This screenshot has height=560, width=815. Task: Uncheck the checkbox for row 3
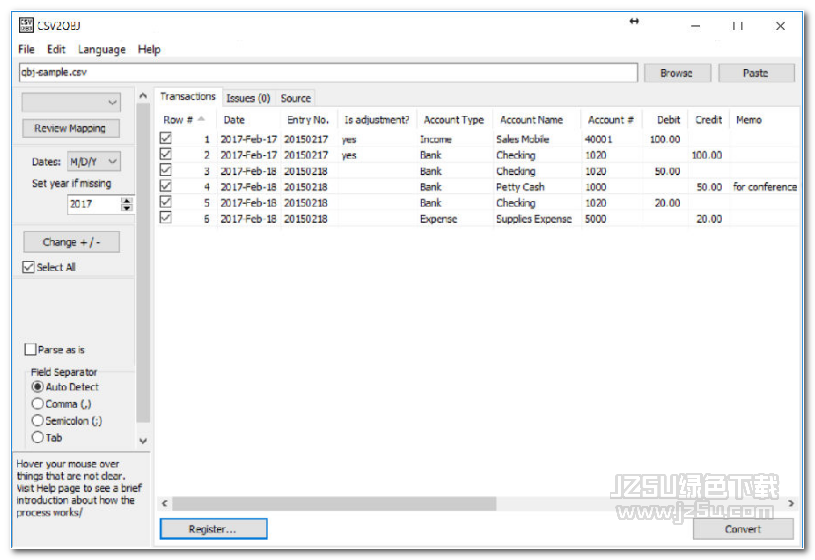click(x=165, y=170)
